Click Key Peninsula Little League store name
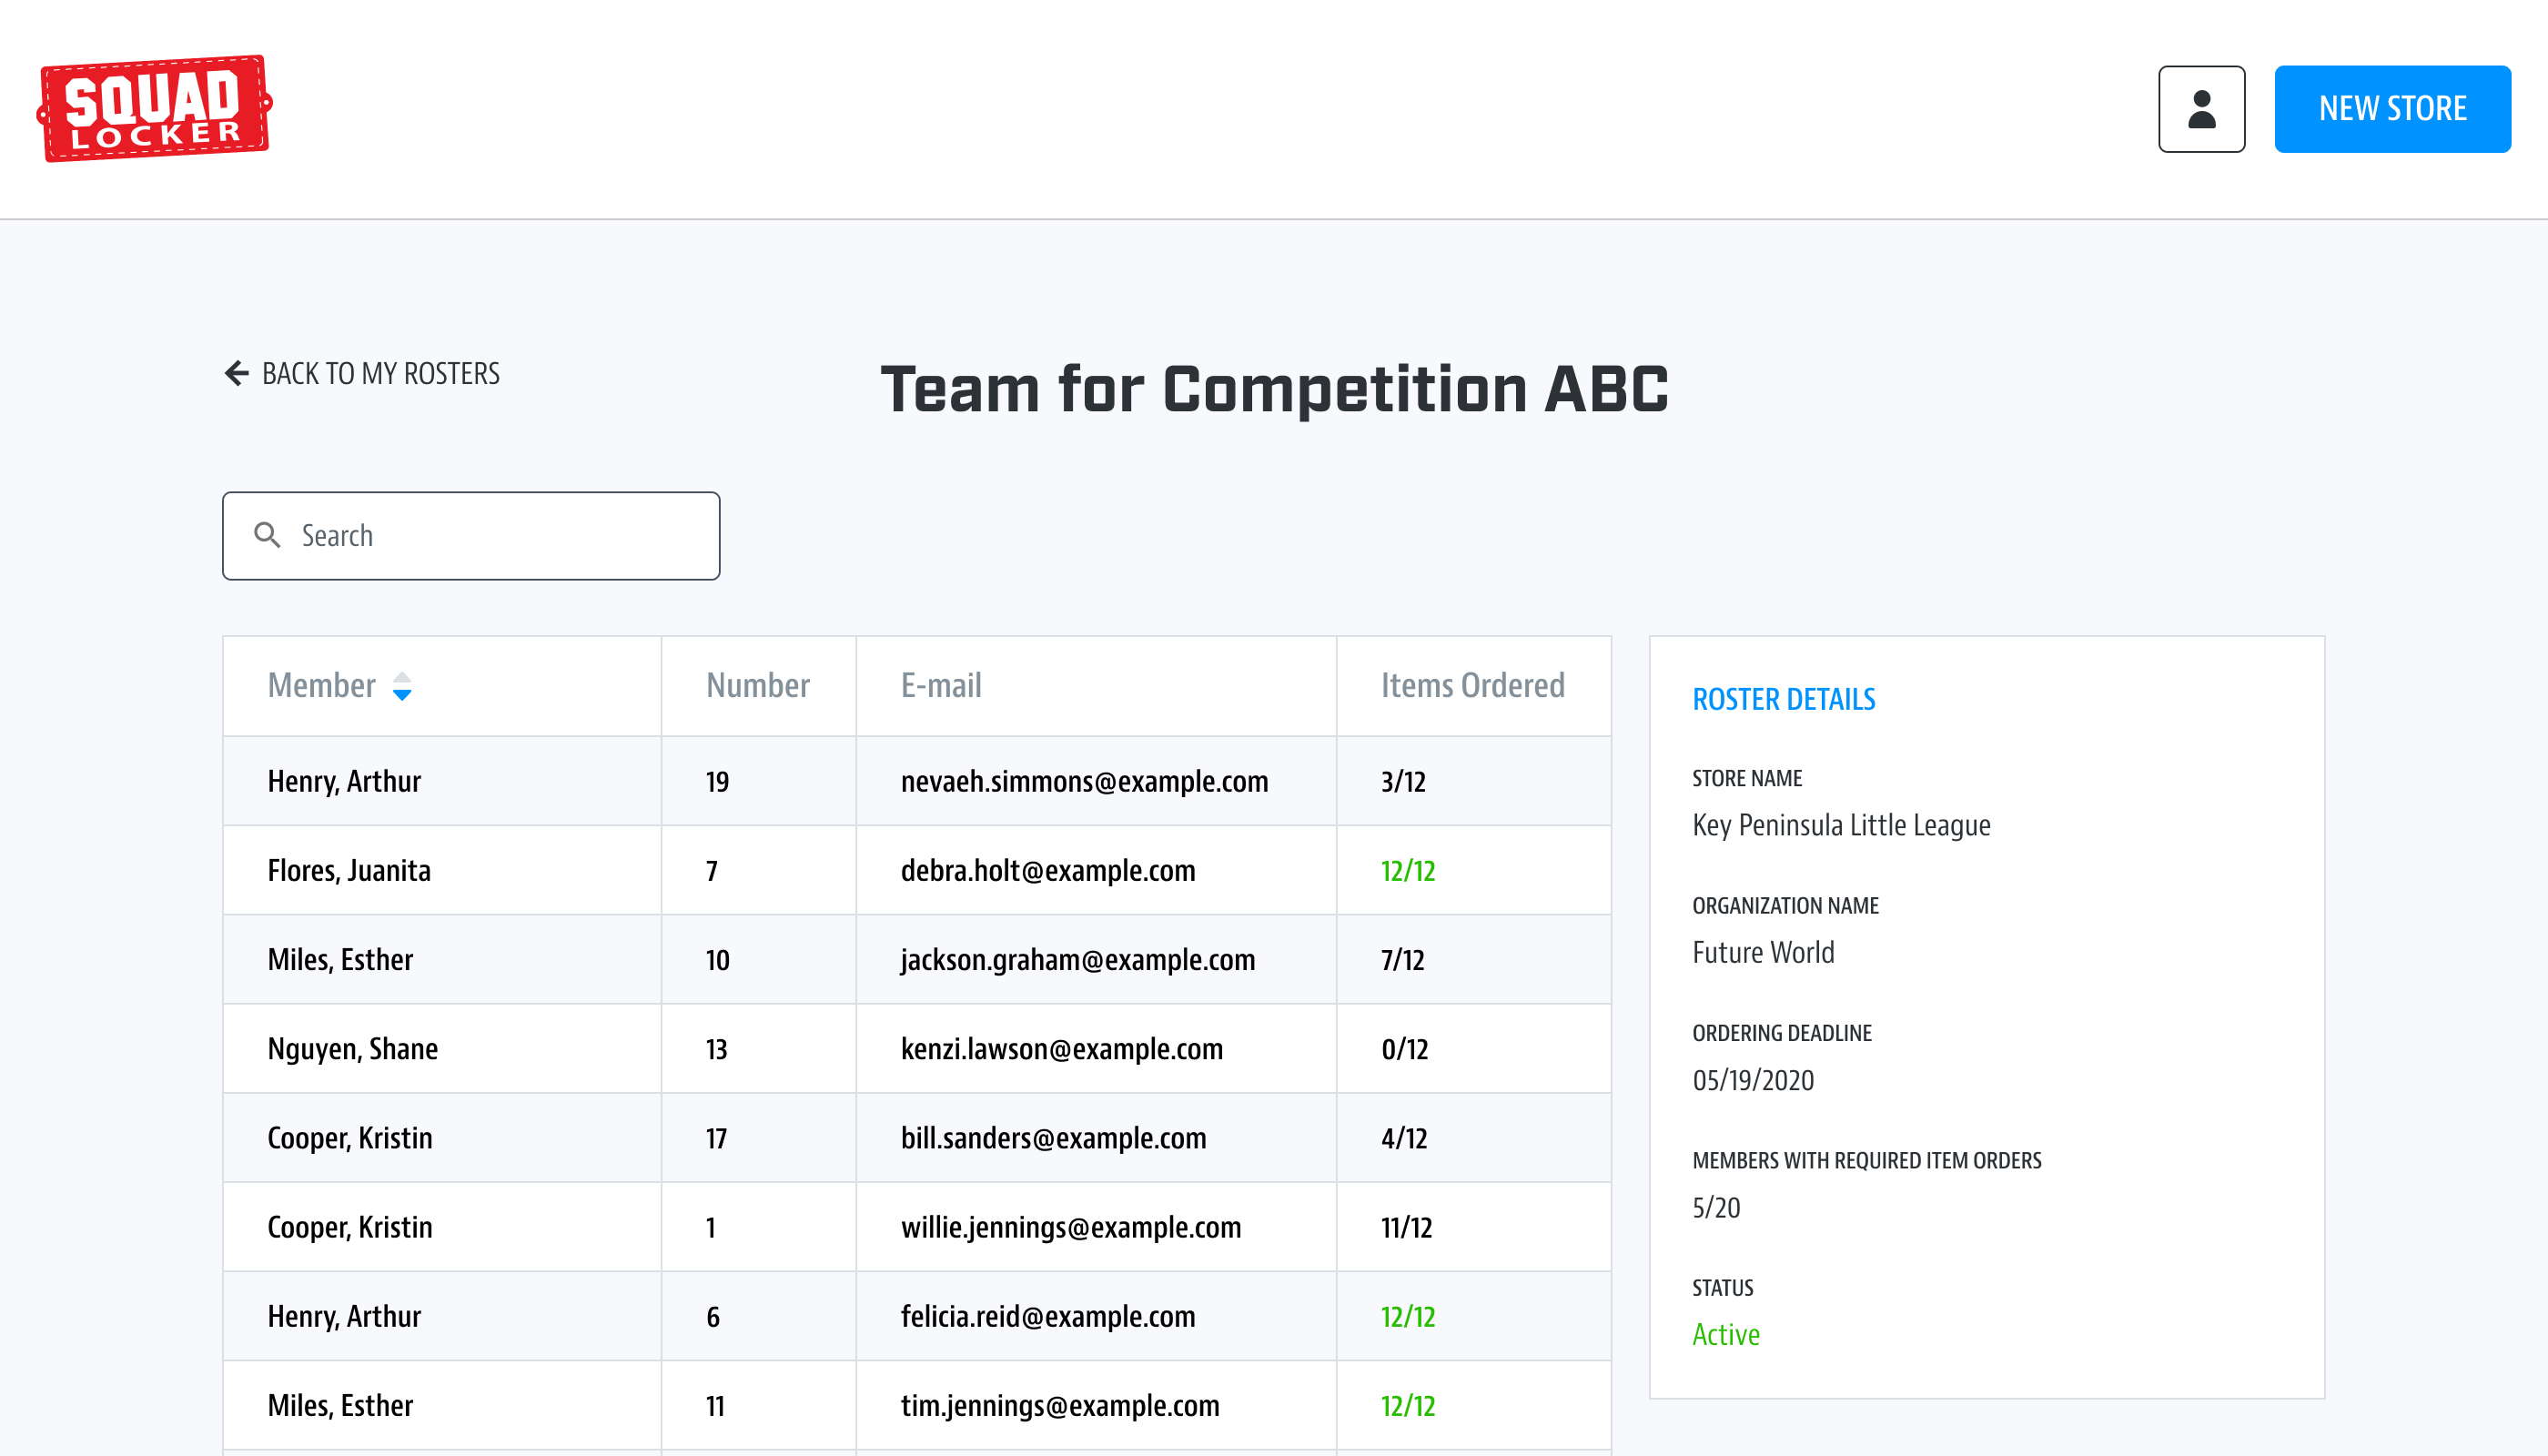Image resolution: width=2548 pixels, height=1456 pixels. (1840, 825)
